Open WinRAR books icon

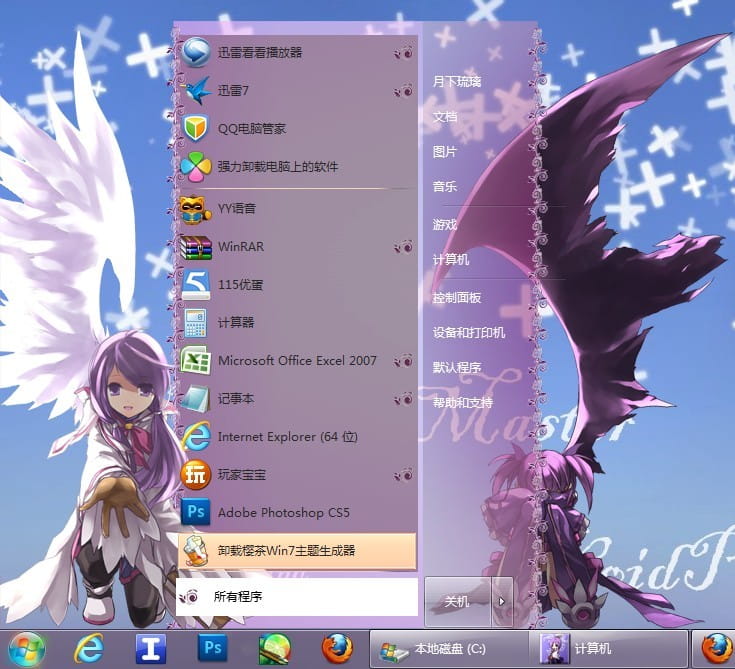[x=195, y=247]
